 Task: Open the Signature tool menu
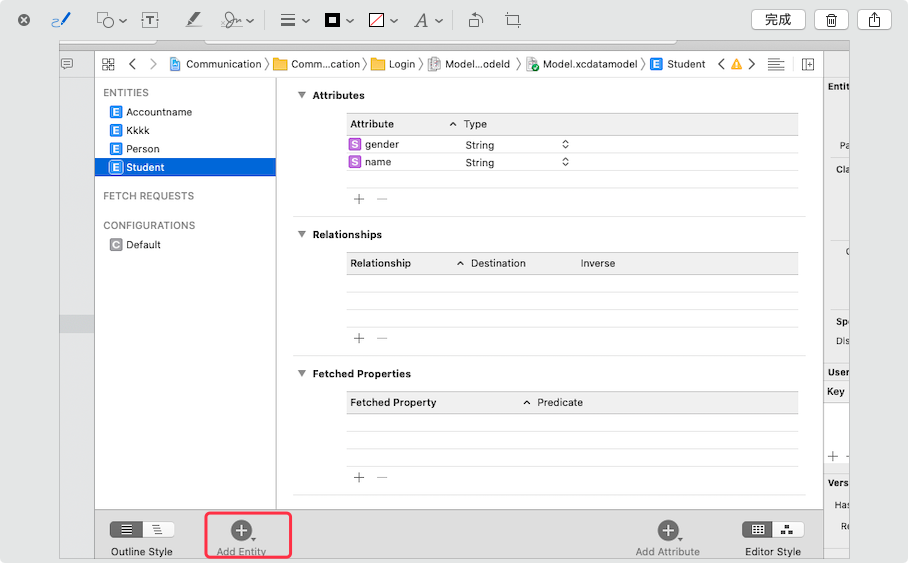click(x=237, y=20)
